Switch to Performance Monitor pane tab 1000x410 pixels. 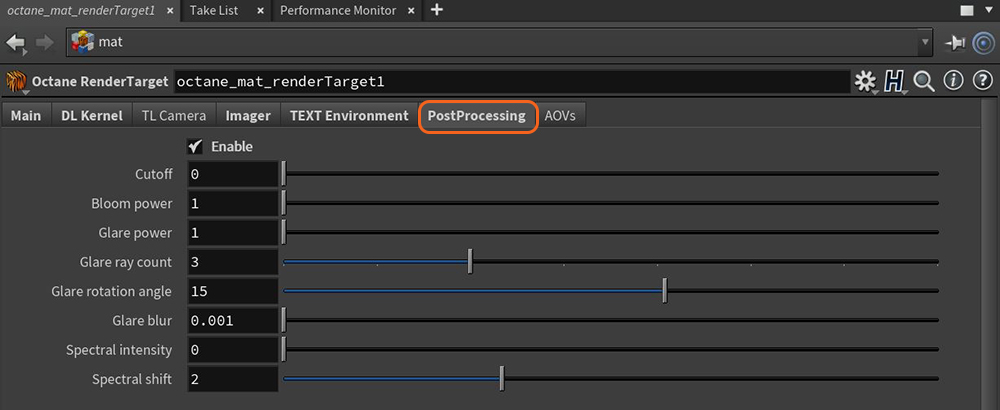click(338, 10)
